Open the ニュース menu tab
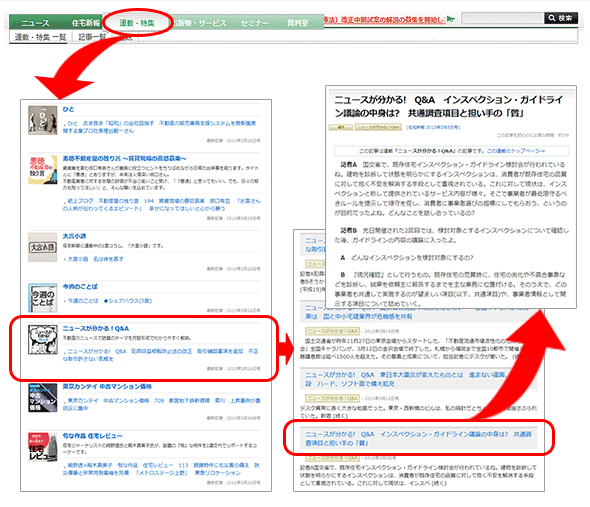The image size is (590, 507). click(35, 23)
